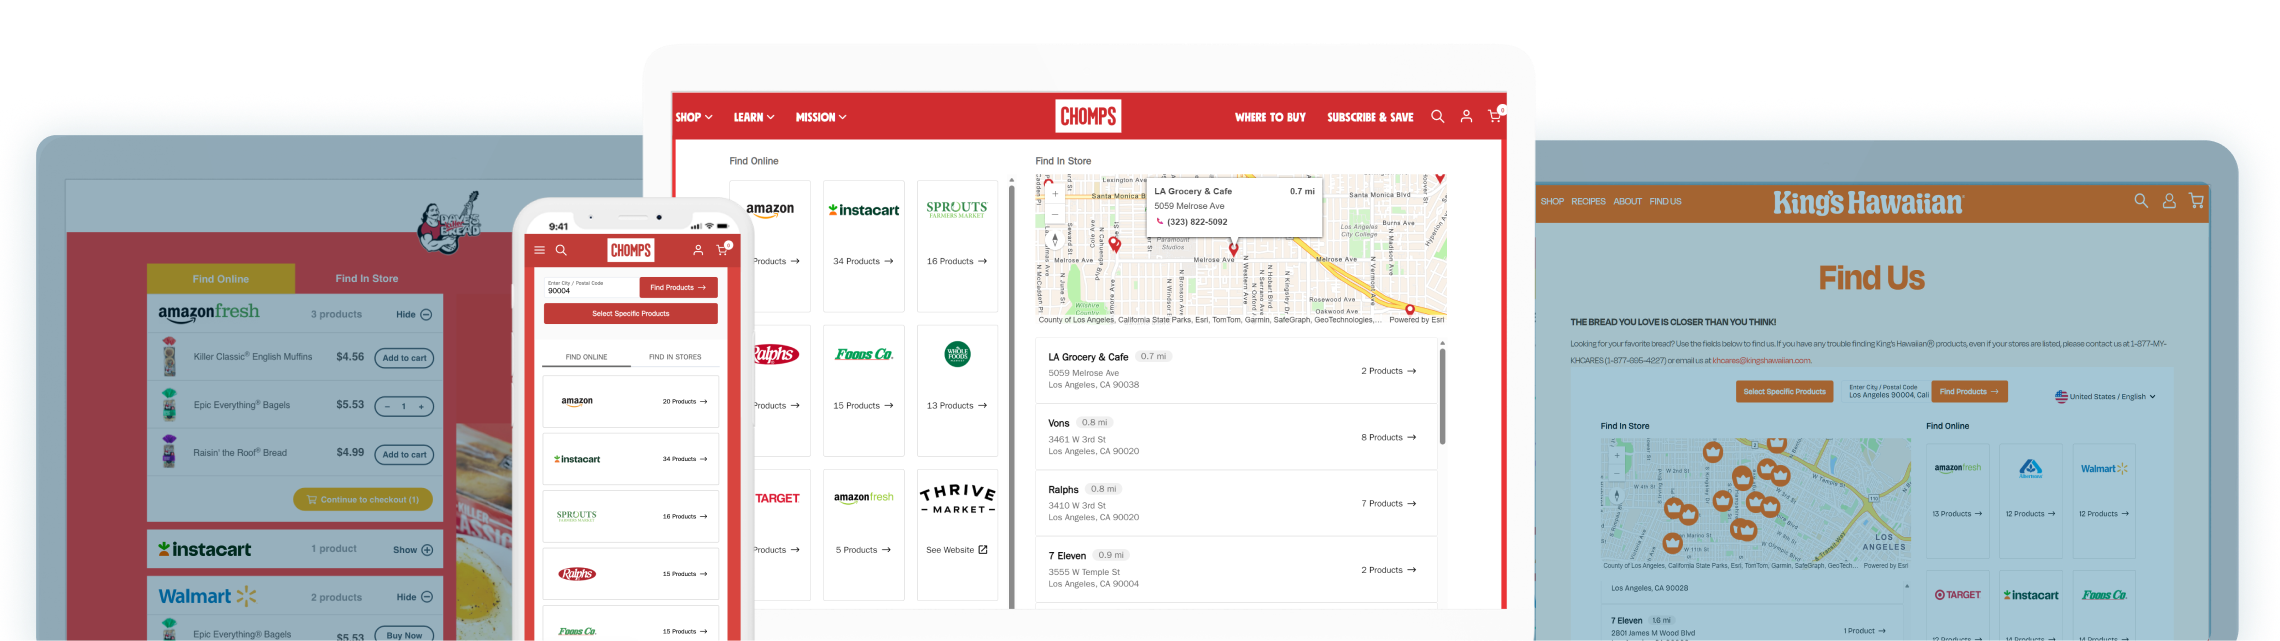The height and width of the screenshot is (641, 2280).
Task: Open the hamburger menu in Chomps mobile
Action: click(540, 250)
